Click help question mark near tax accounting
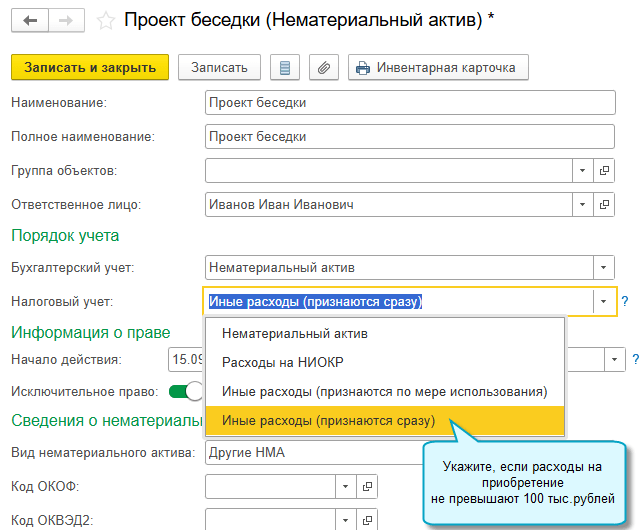This screenshot has height=530, width=639. [625, 300]
